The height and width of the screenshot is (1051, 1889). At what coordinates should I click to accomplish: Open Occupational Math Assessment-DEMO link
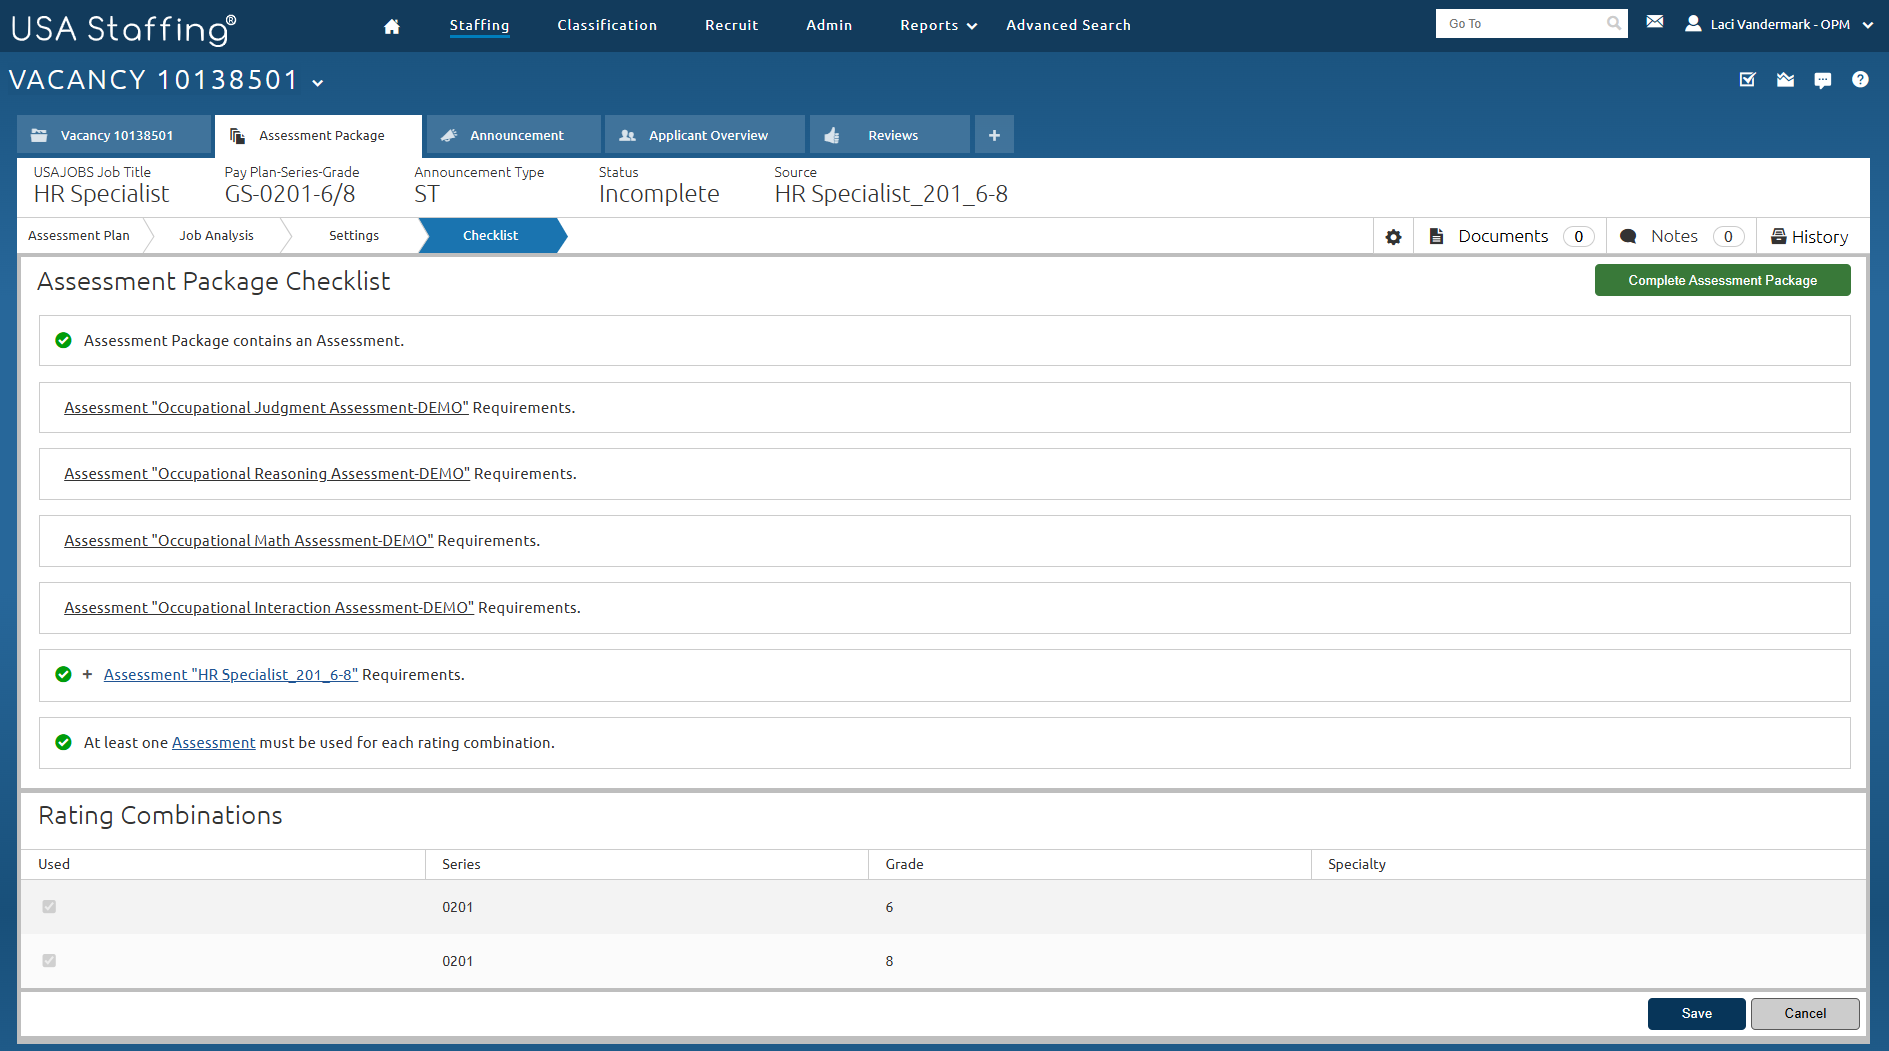[x=248, y=541]
